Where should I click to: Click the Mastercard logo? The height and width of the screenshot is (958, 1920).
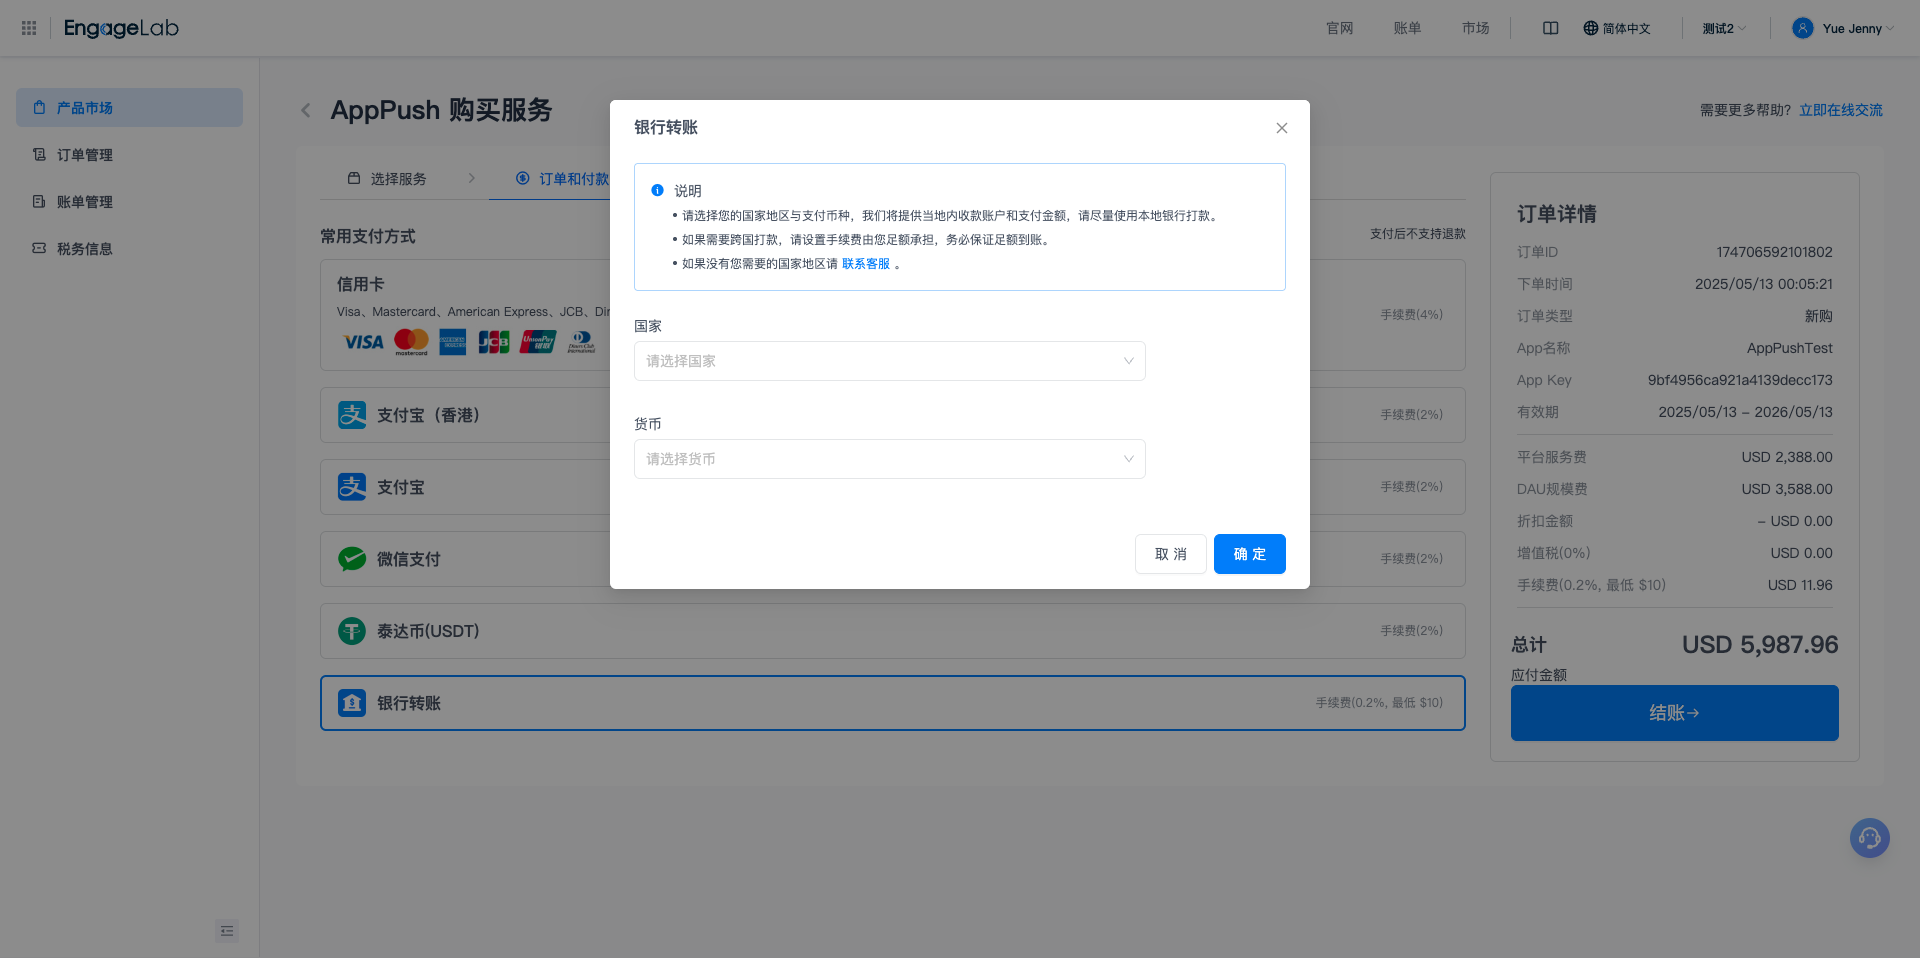click(x=411, y=342)
